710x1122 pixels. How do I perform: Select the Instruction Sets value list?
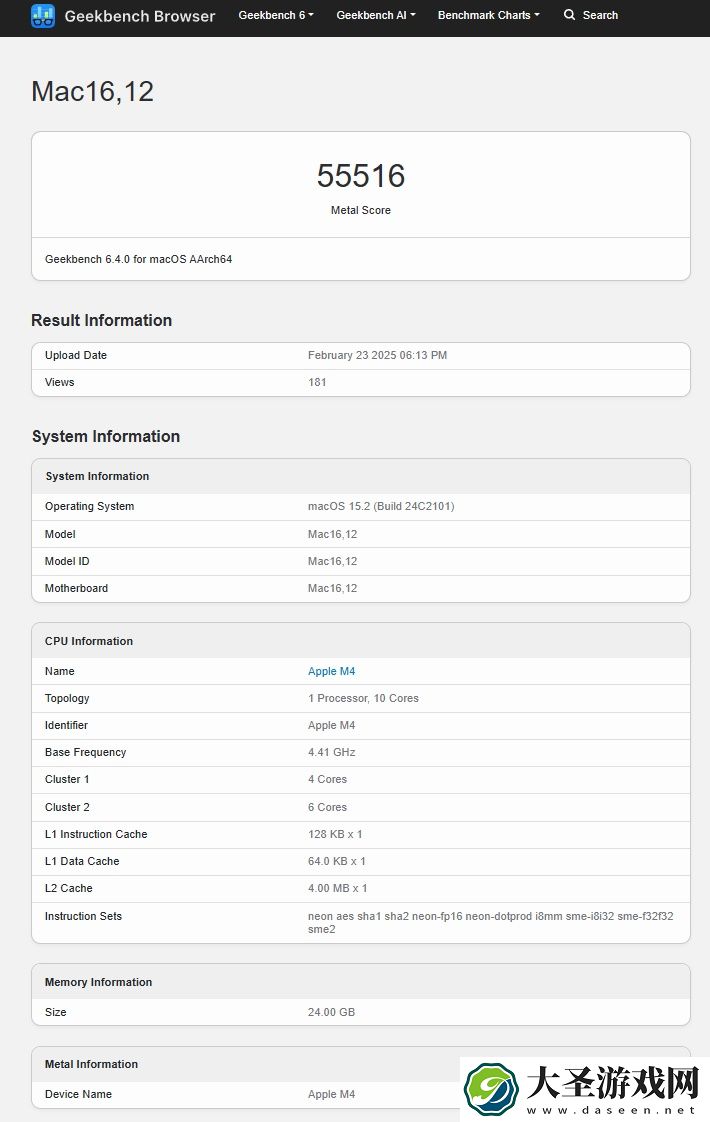[490, 922]
